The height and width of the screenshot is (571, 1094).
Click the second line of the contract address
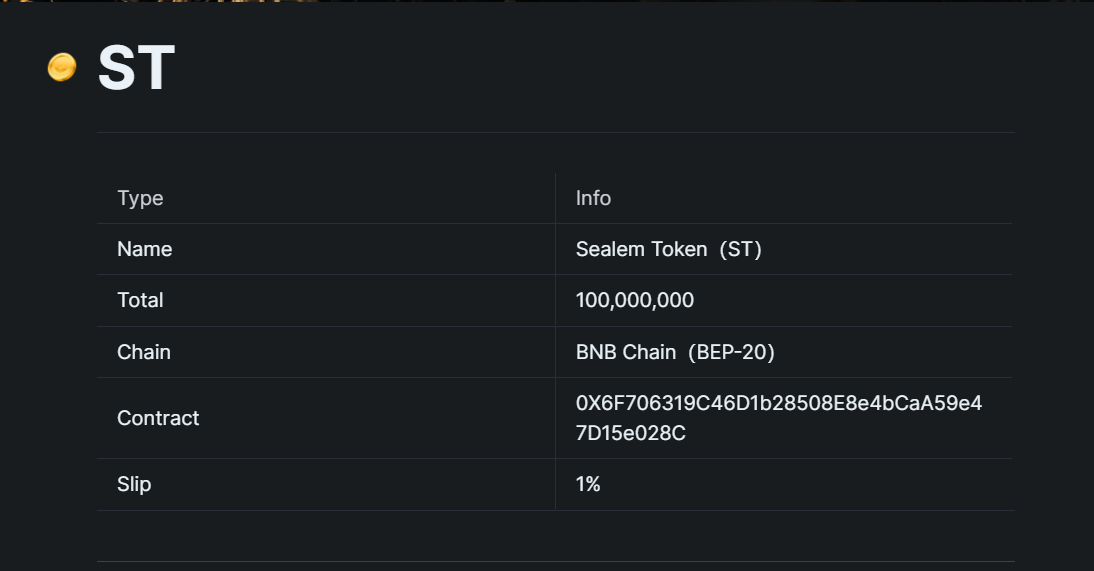[630, 434]
